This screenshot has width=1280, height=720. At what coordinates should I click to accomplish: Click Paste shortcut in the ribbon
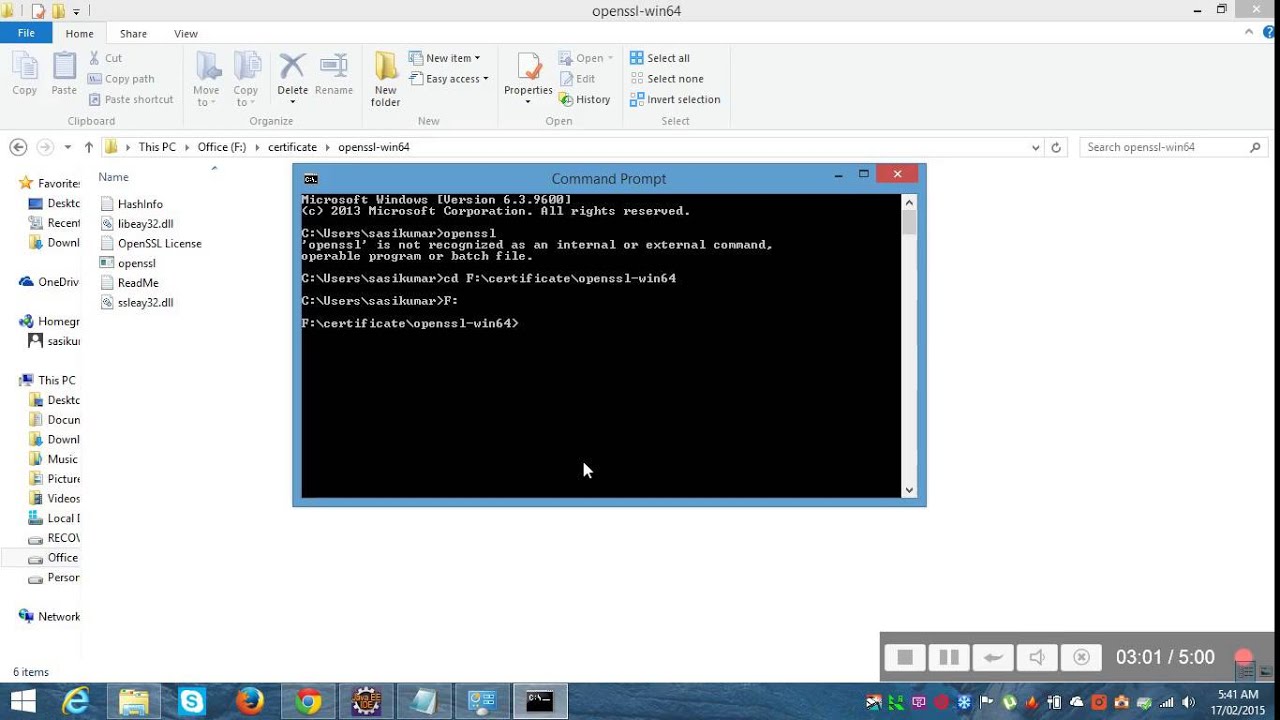click(x=131, y=99)
